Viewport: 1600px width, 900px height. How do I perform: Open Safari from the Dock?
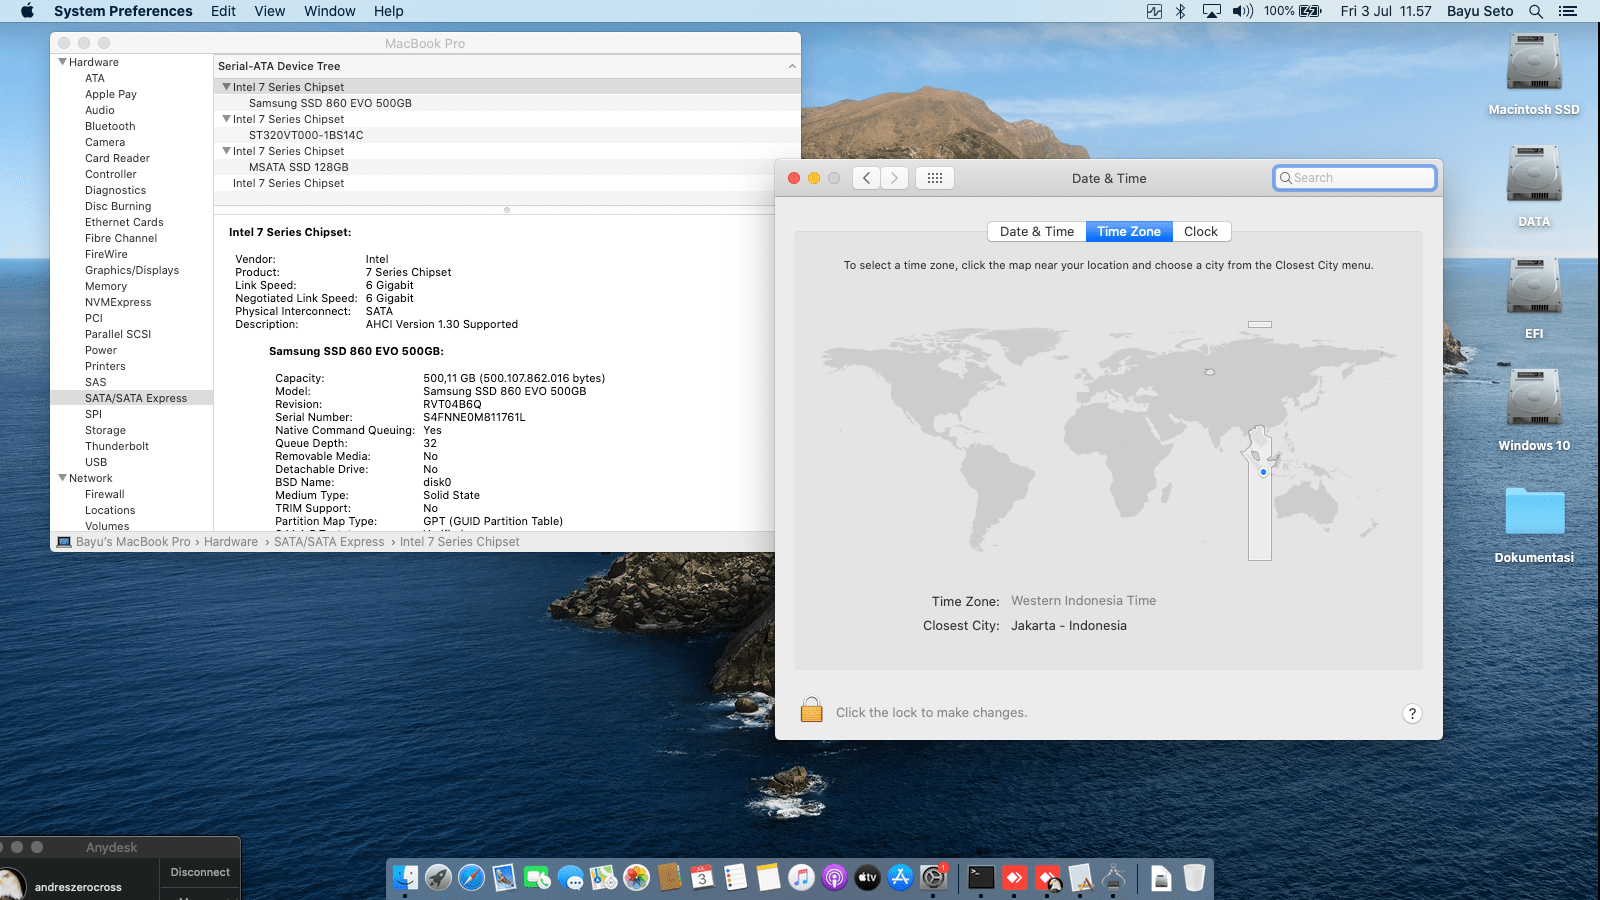pyautogui.click(x=471, y=878)
